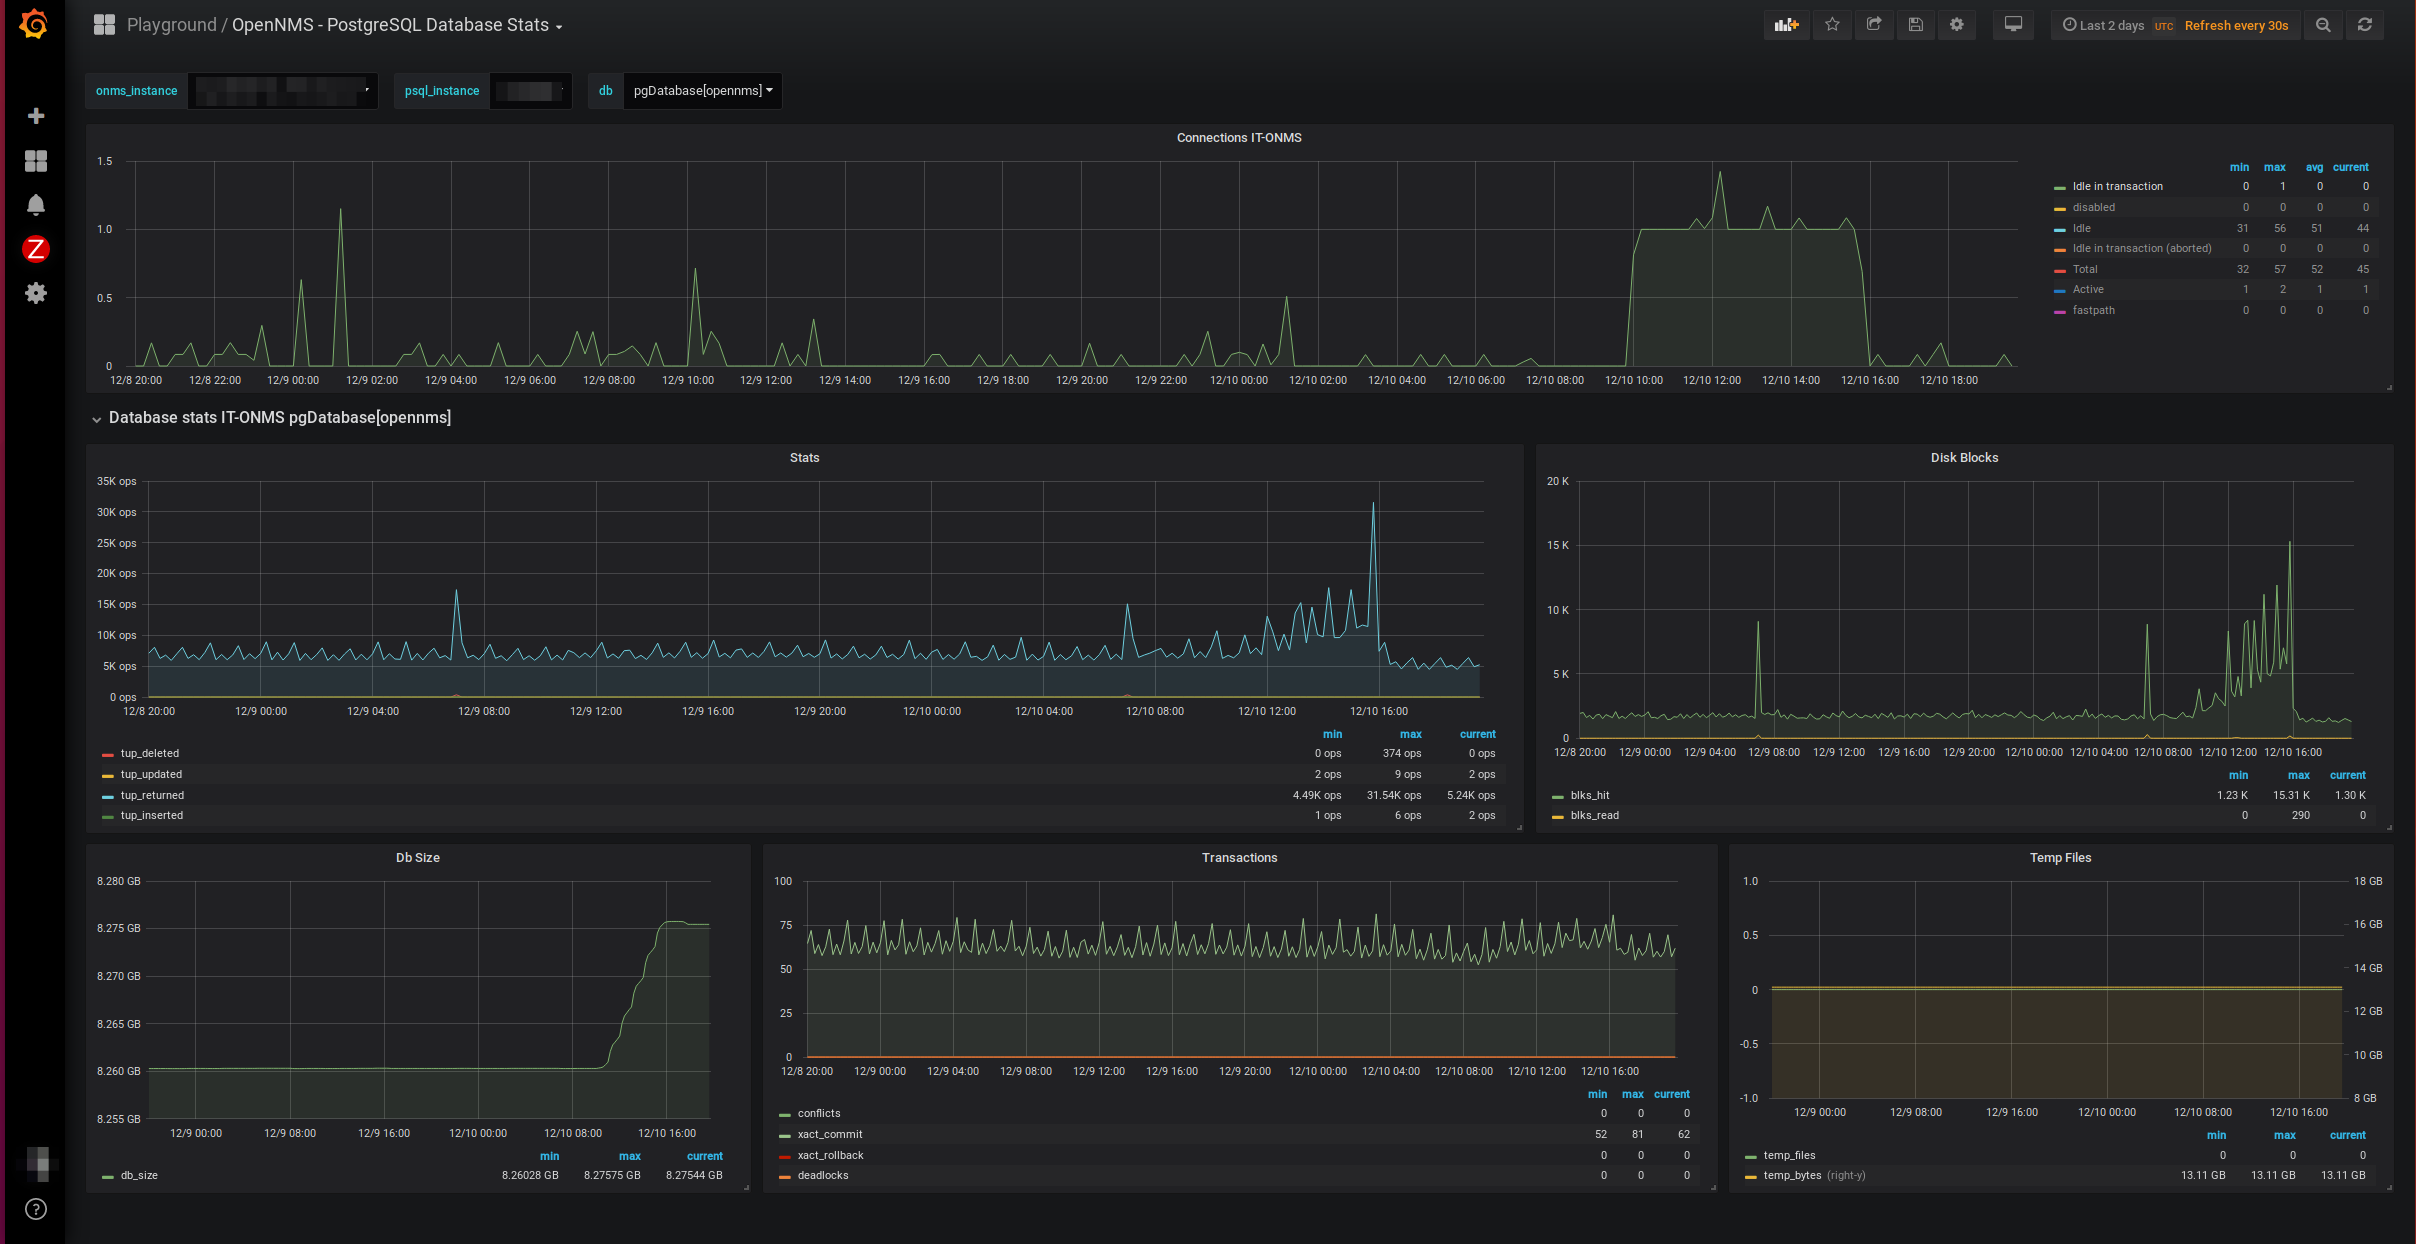Sort Connections legend by max column

click(2274, 167)
